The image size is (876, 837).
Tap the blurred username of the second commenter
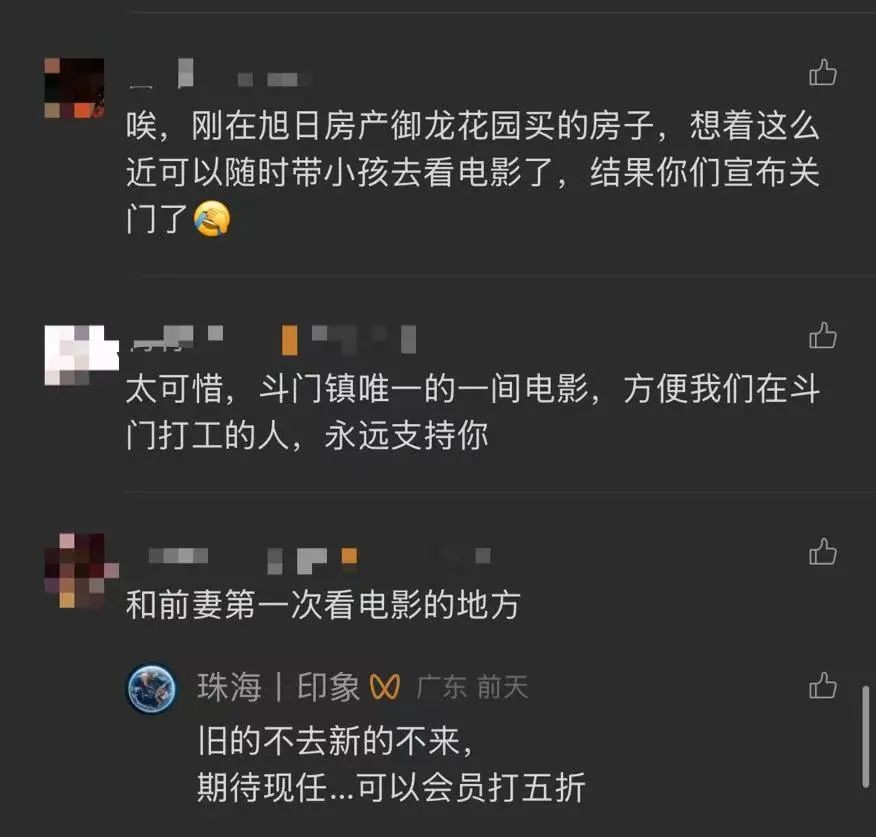pos(273,339)
